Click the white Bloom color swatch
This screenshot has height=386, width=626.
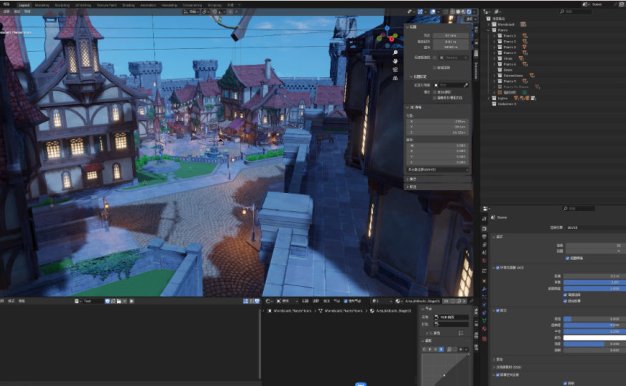[x=594, y=338]
